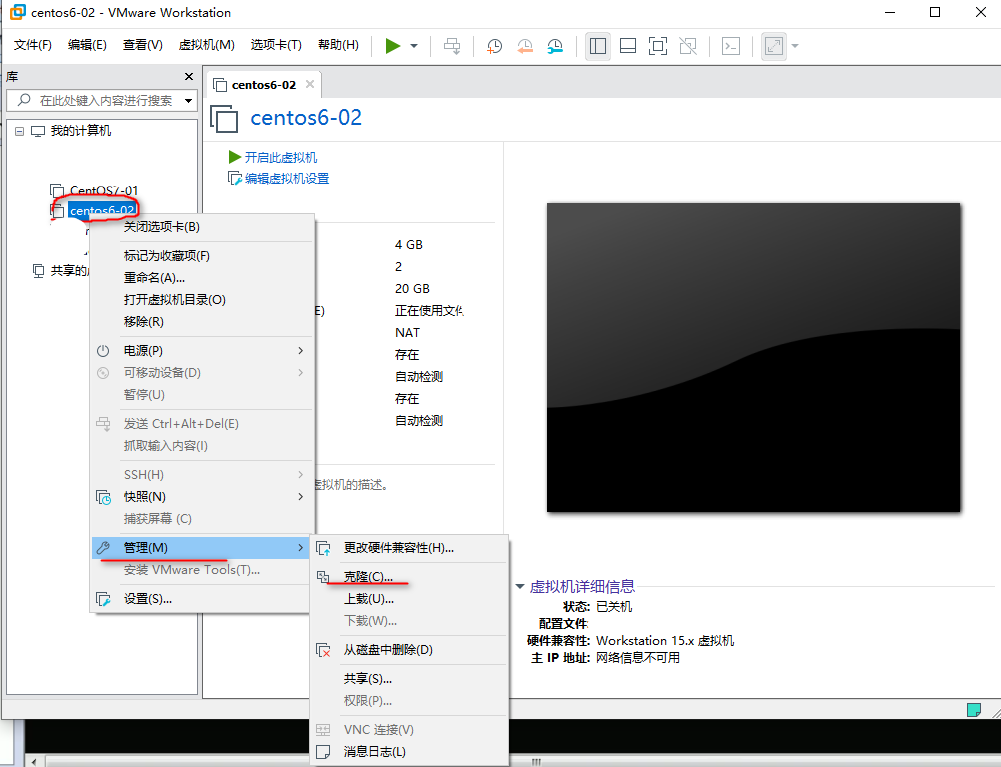Click the settings icon beside 设置(S)...
The width and height of the screenshot is (1001, 767).
coord(103,599)
